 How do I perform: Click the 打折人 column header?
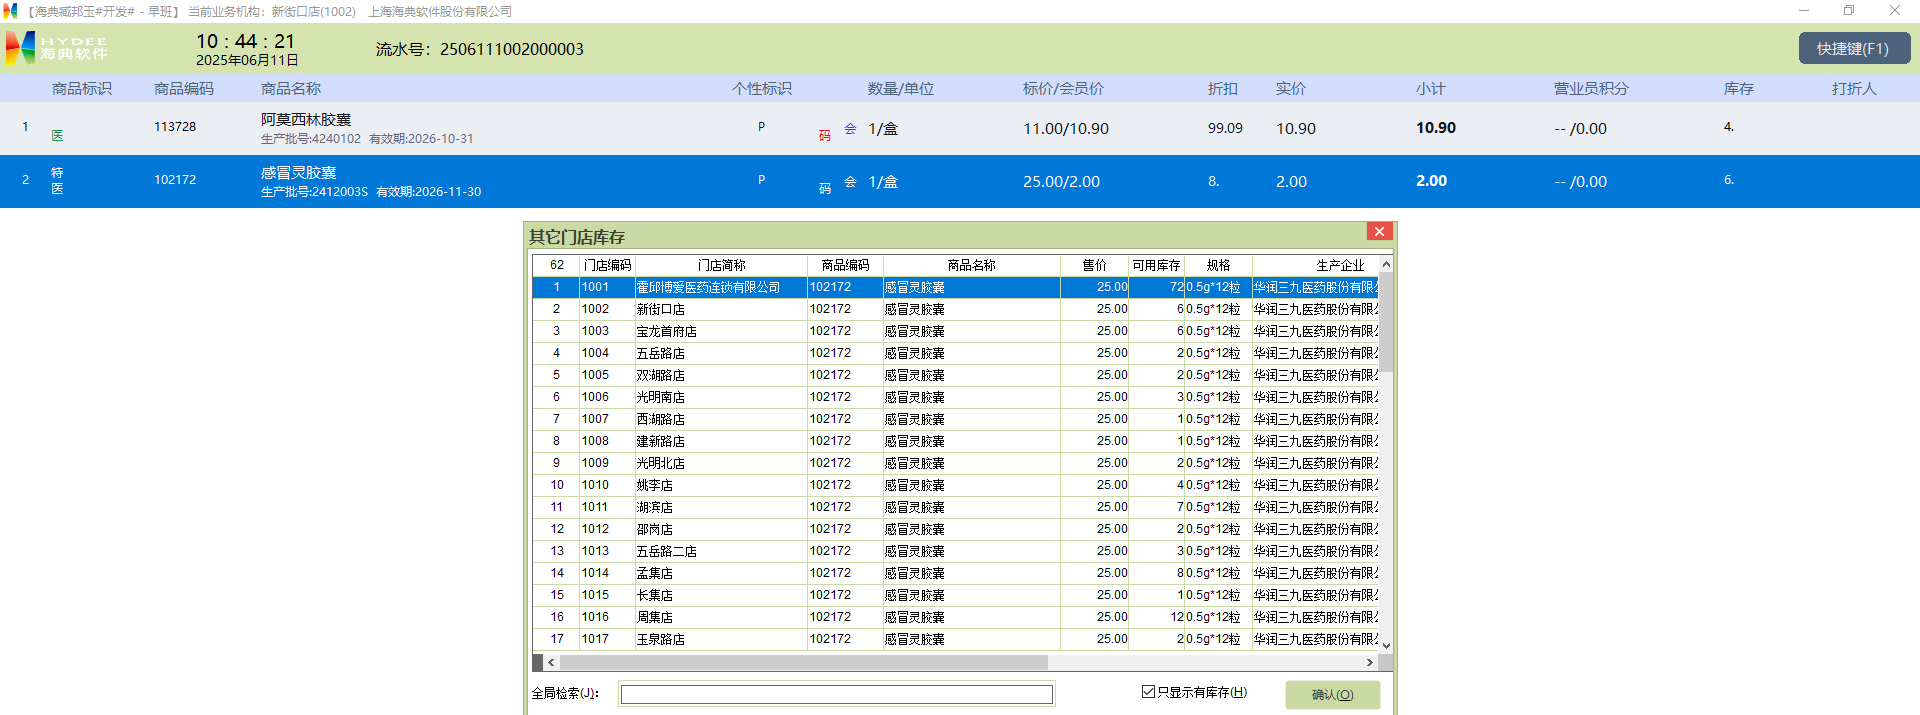(1854, 89)
